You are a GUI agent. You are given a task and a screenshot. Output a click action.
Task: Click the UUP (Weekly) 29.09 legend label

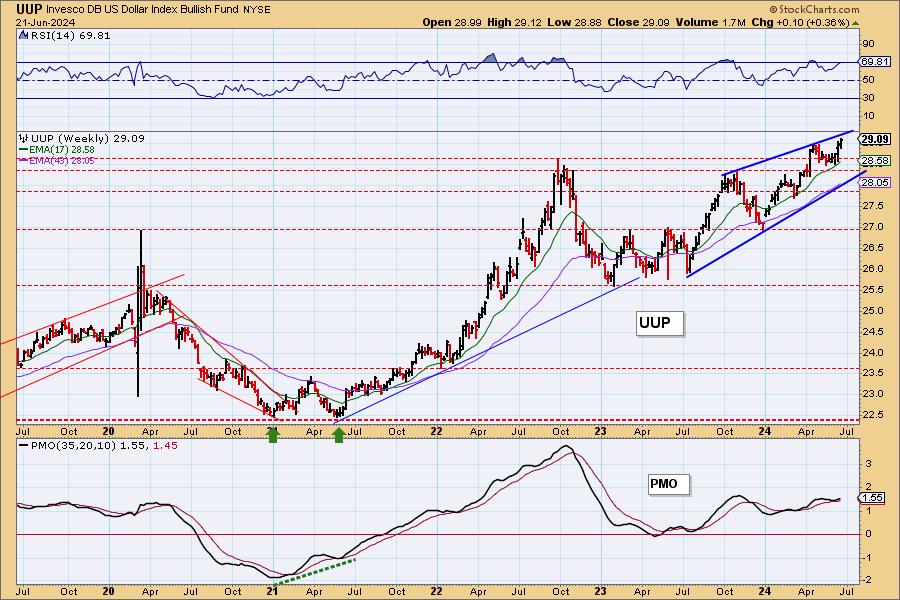87,138
